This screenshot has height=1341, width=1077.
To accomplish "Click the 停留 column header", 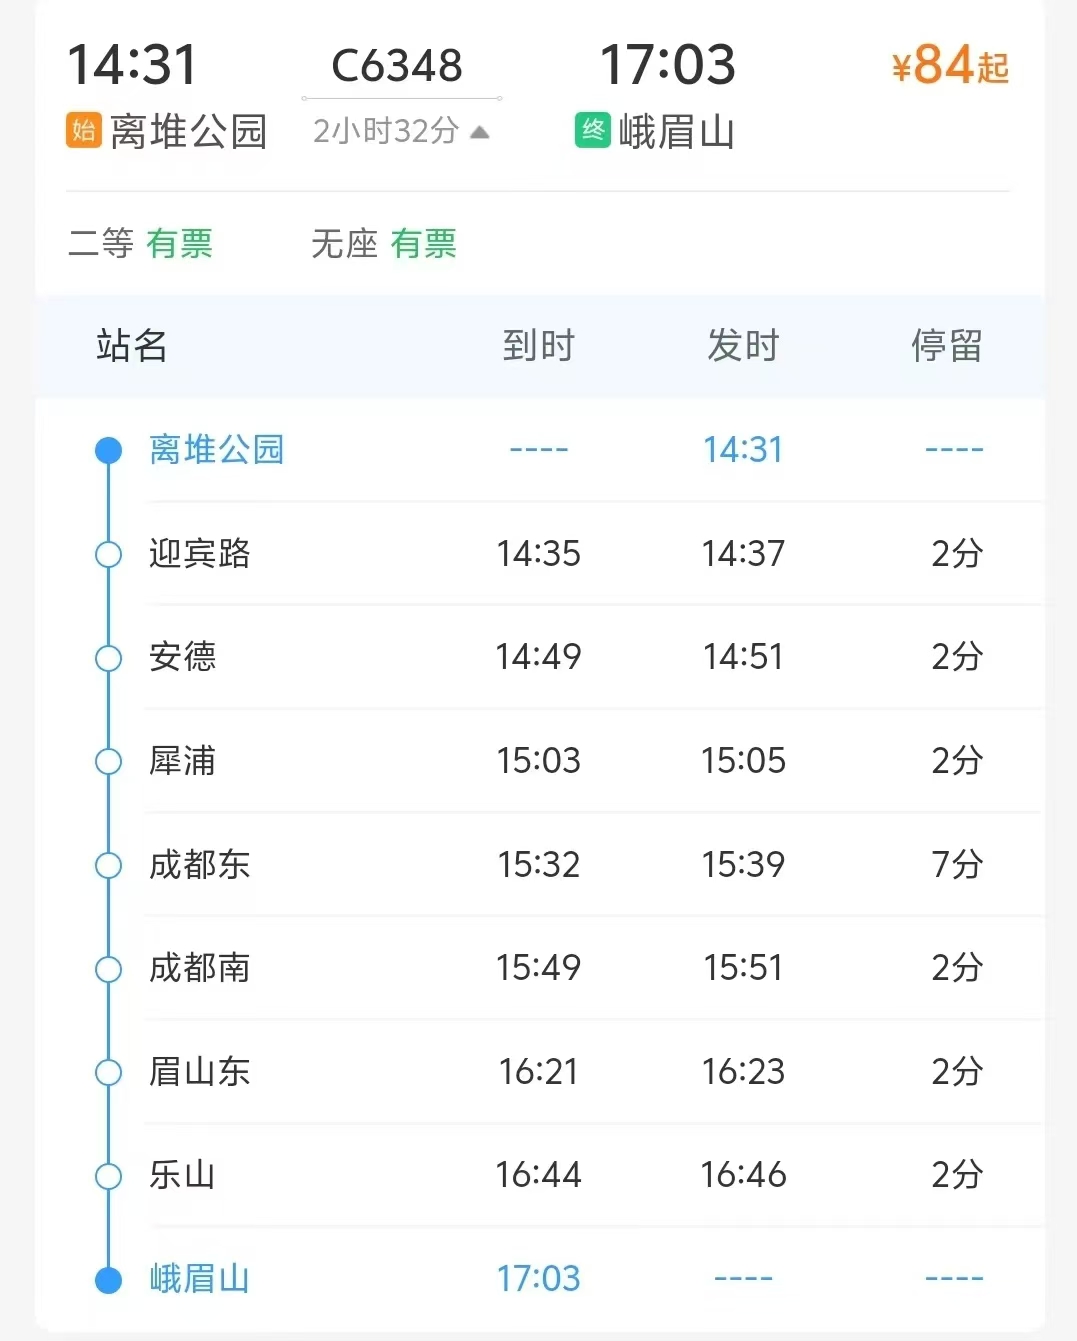I will pos(946,346).
